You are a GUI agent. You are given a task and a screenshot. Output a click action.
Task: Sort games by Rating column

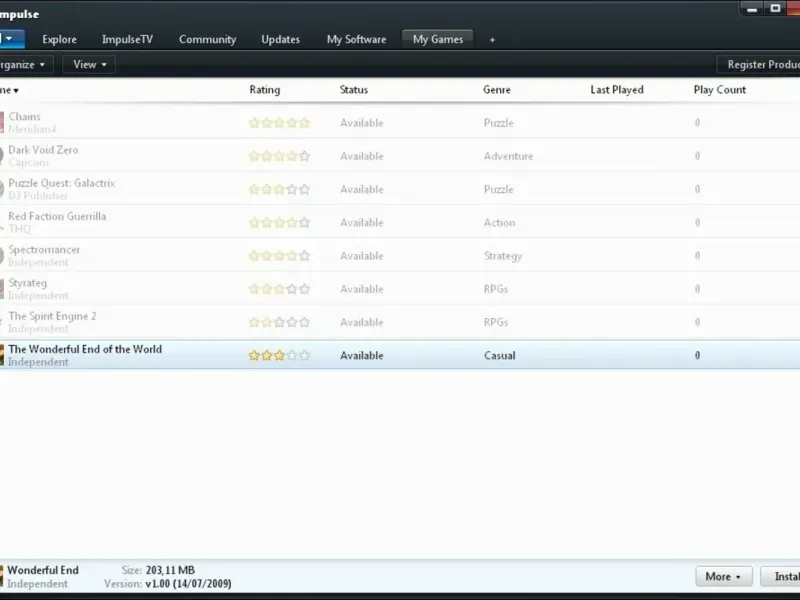[264, 90]
